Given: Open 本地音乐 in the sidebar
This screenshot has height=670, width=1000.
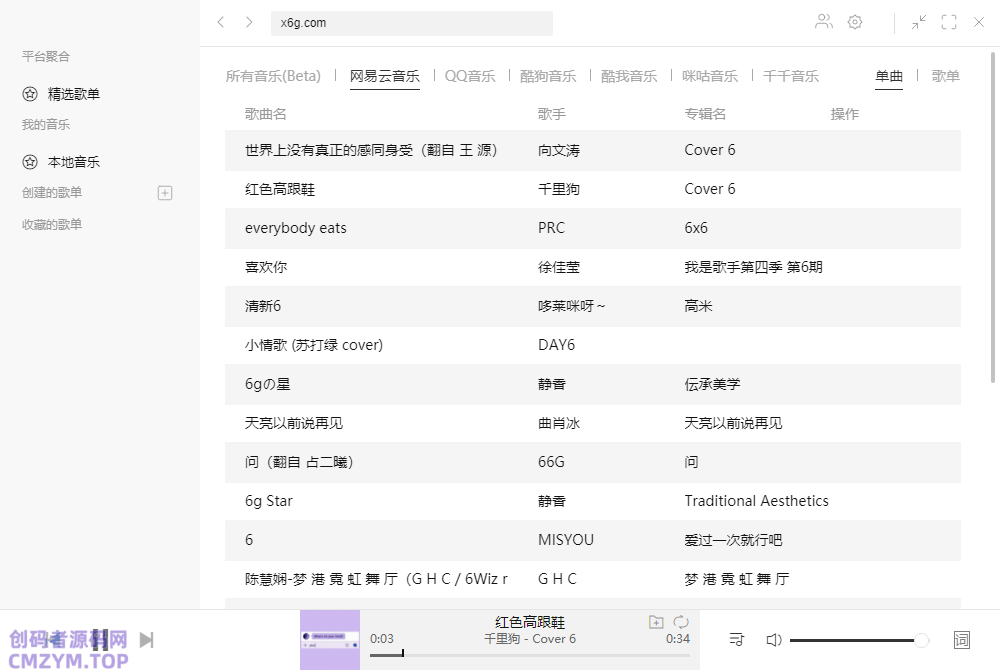Looking at the screenshot, I should pos(73,162).
